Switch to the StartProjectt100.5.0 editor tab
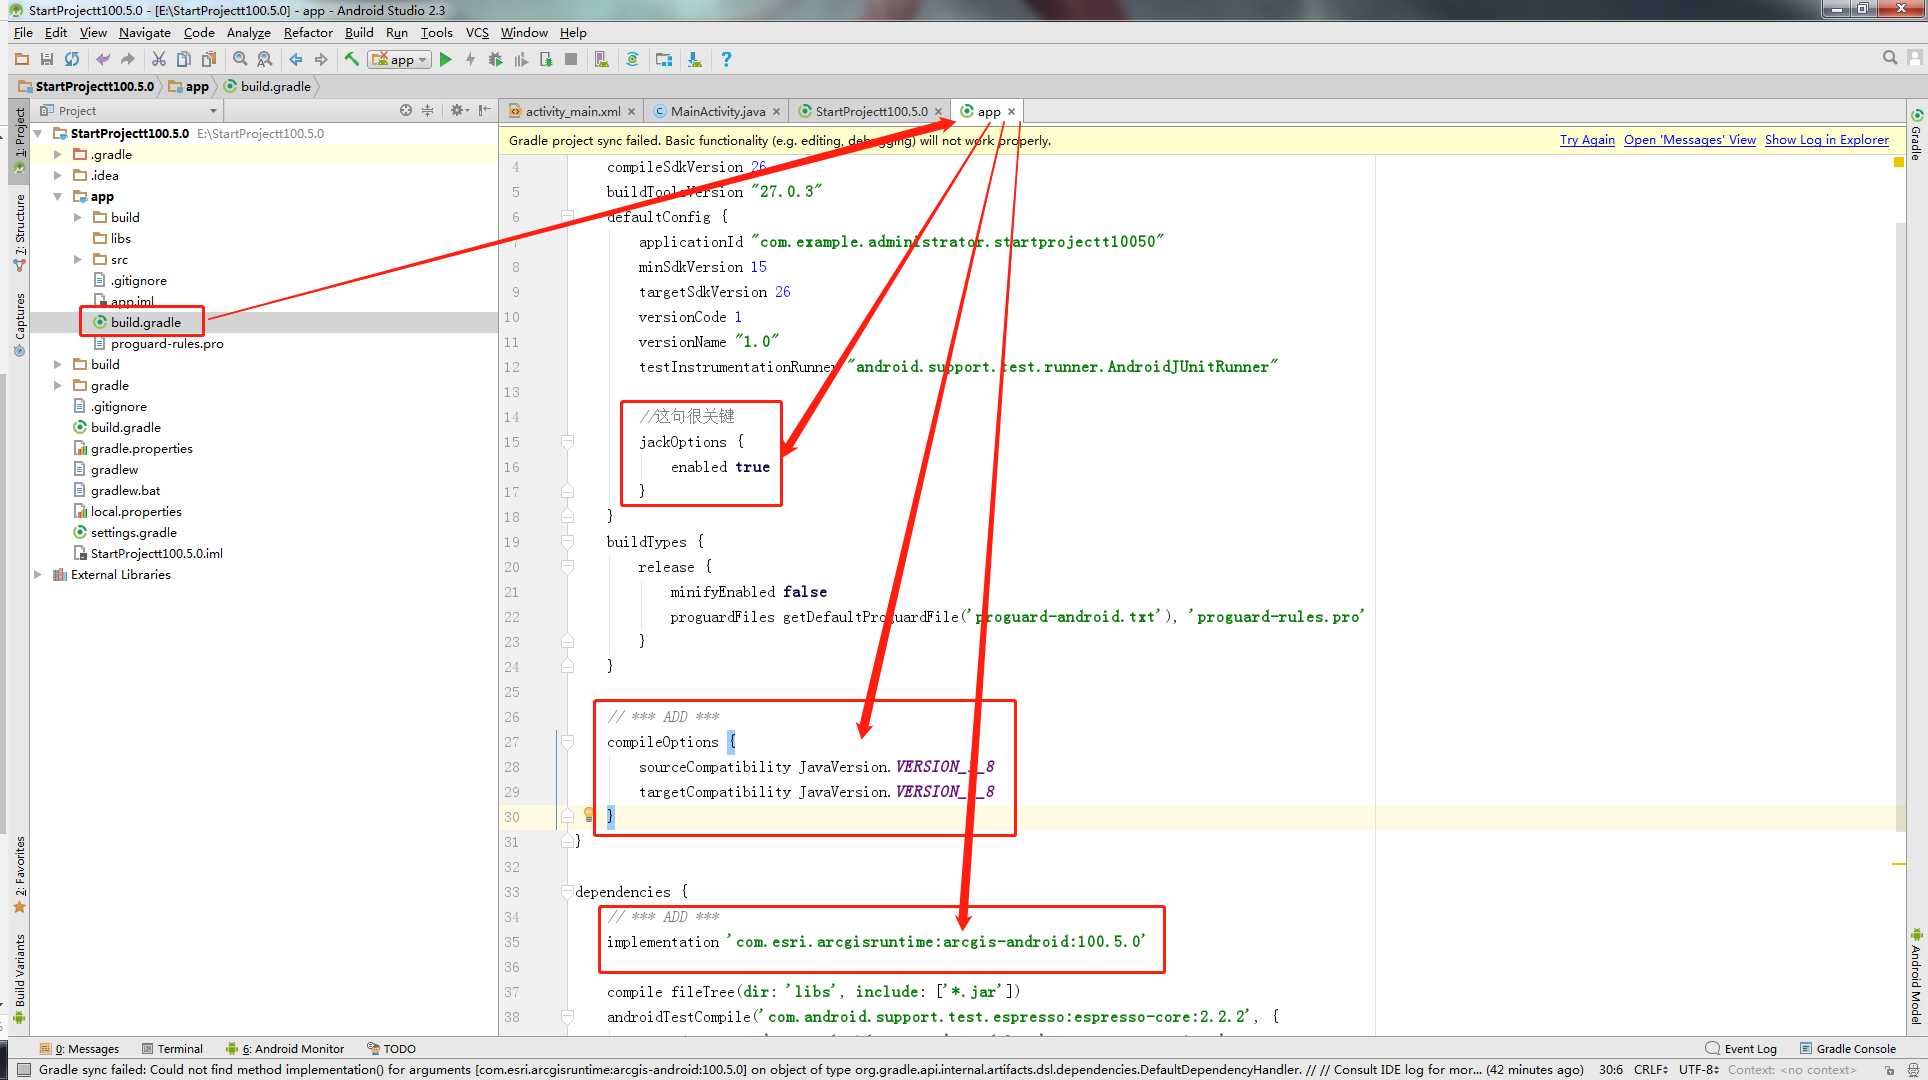The image size is (1928, 1080). [871, 111]
